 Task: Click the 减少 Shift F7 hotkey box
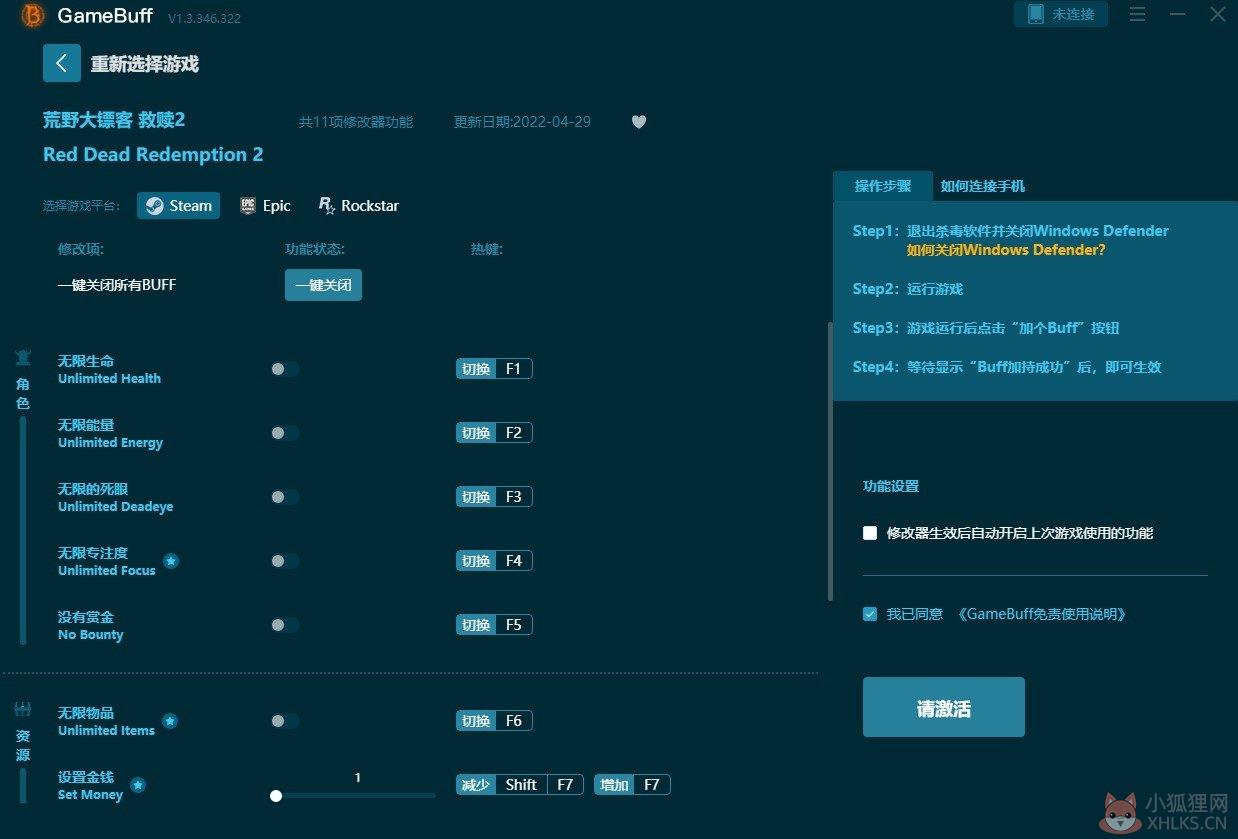click(520, 785)
